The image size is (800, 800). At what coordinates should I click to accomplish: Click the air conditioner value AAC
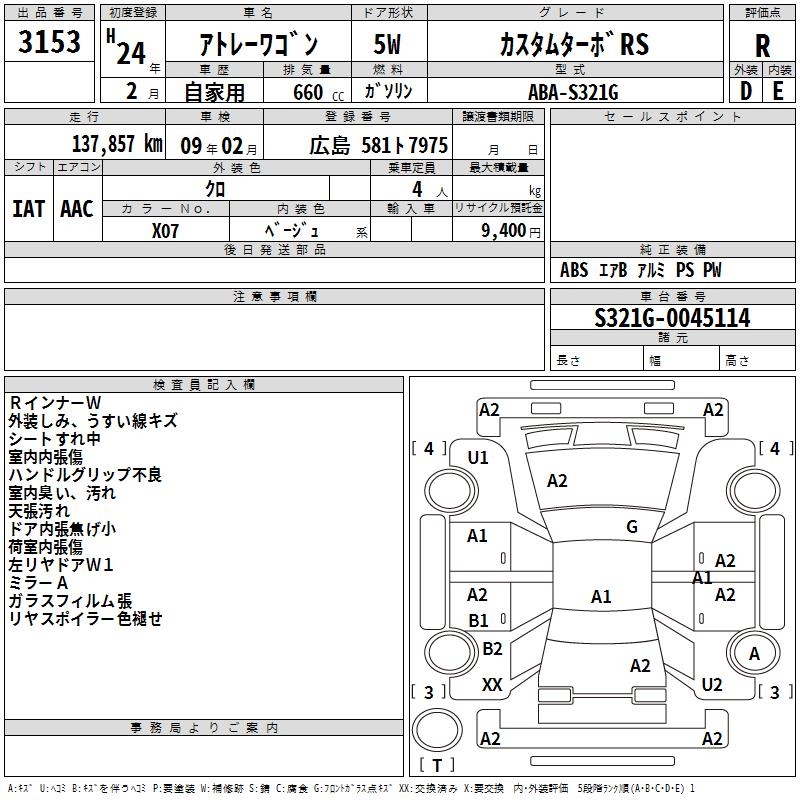77,209
